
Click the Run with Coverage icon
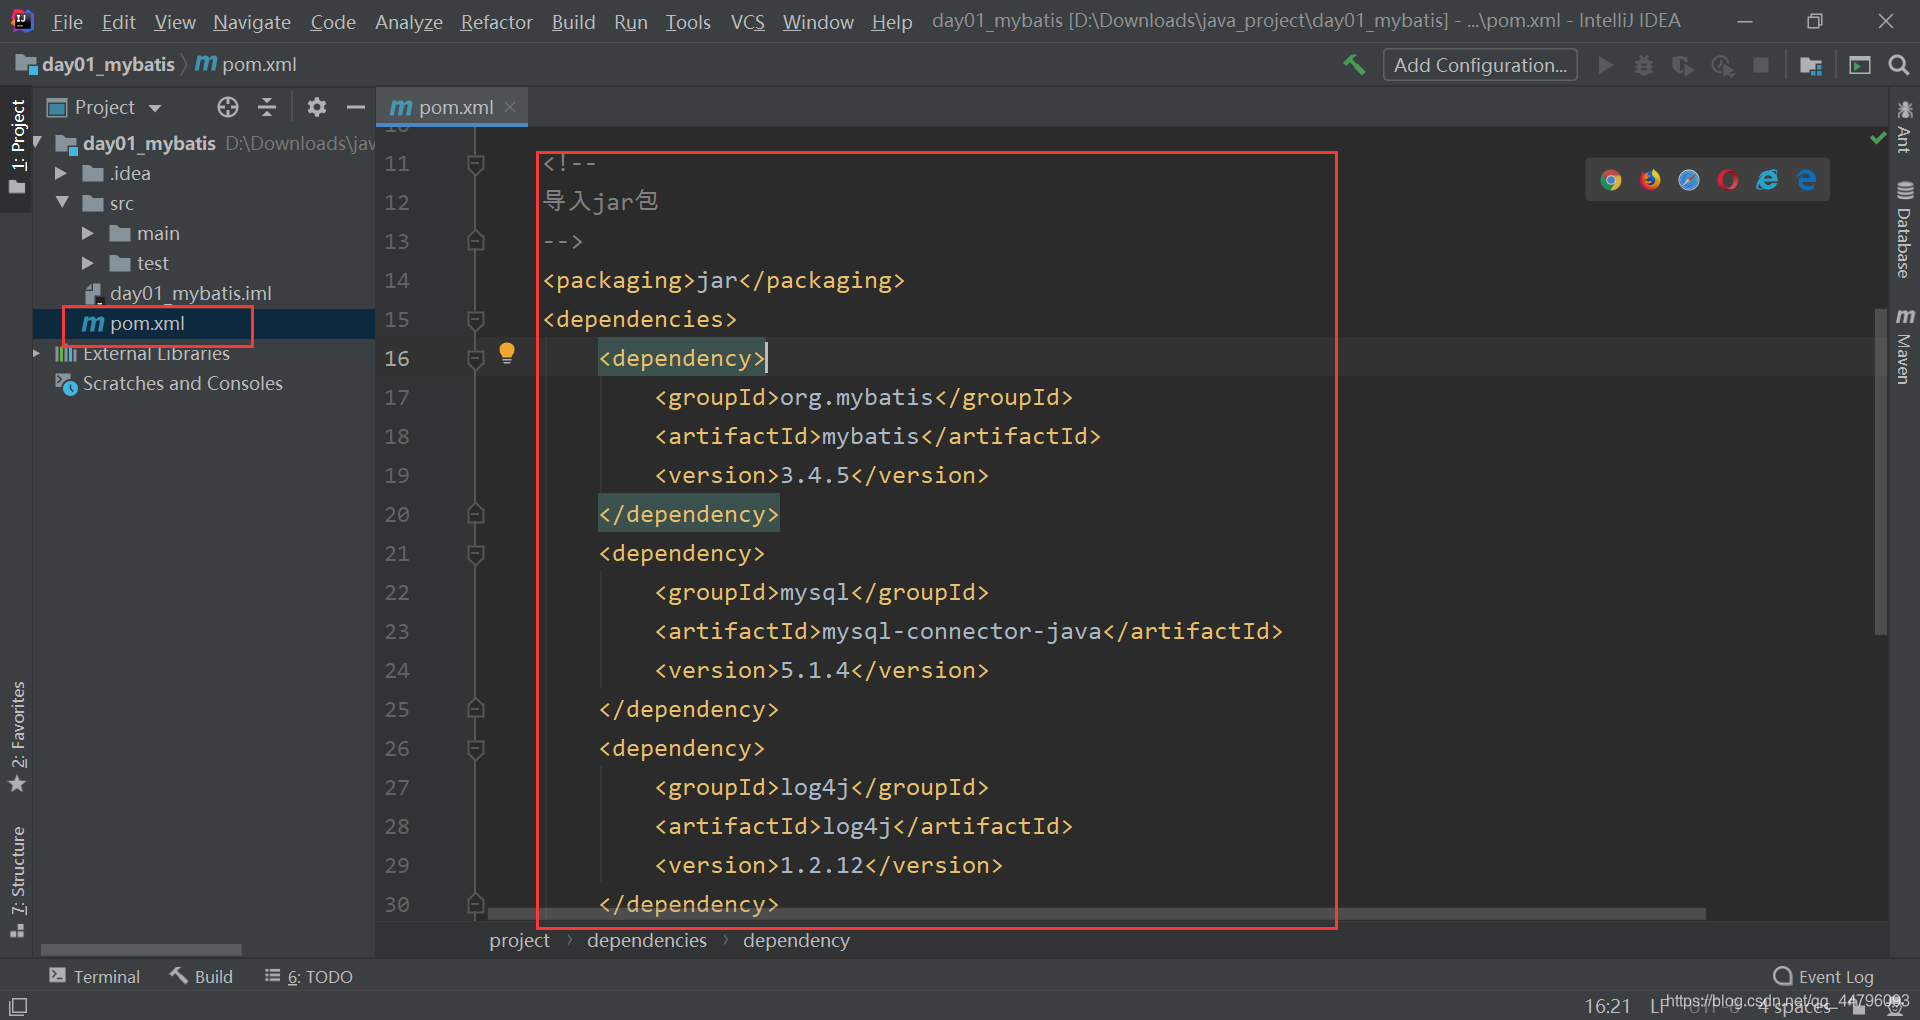[x=1683, y=65]
